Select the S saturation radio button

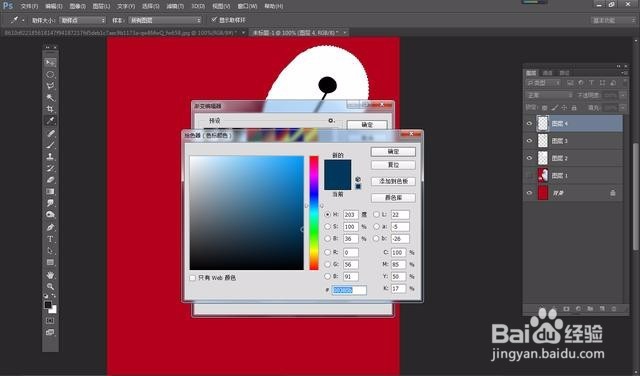coord(327,227)
